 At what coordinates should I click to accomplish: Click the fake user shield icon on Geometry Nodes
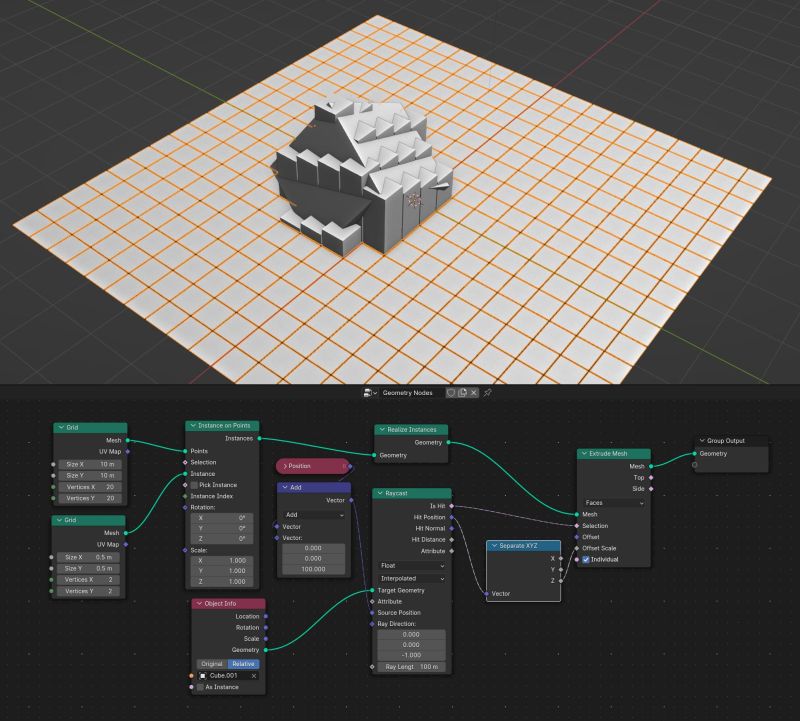point(451,392)
